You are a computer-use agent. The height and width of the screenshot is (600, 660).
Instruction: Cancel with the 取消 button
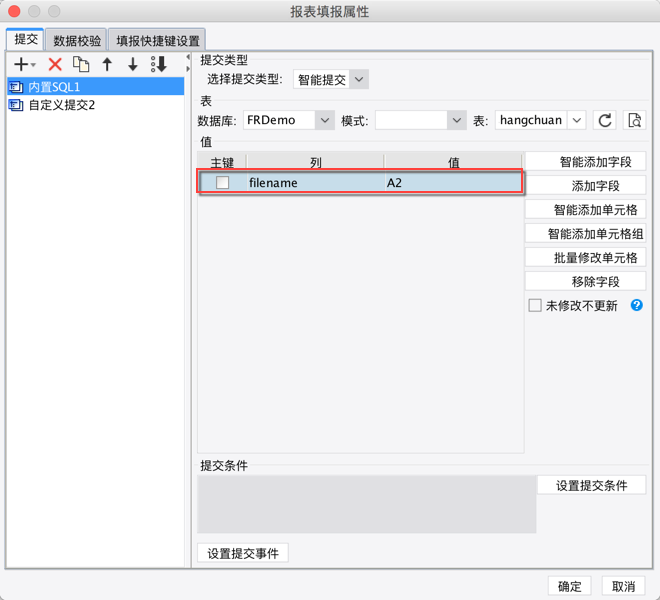(x=623, y=586)
